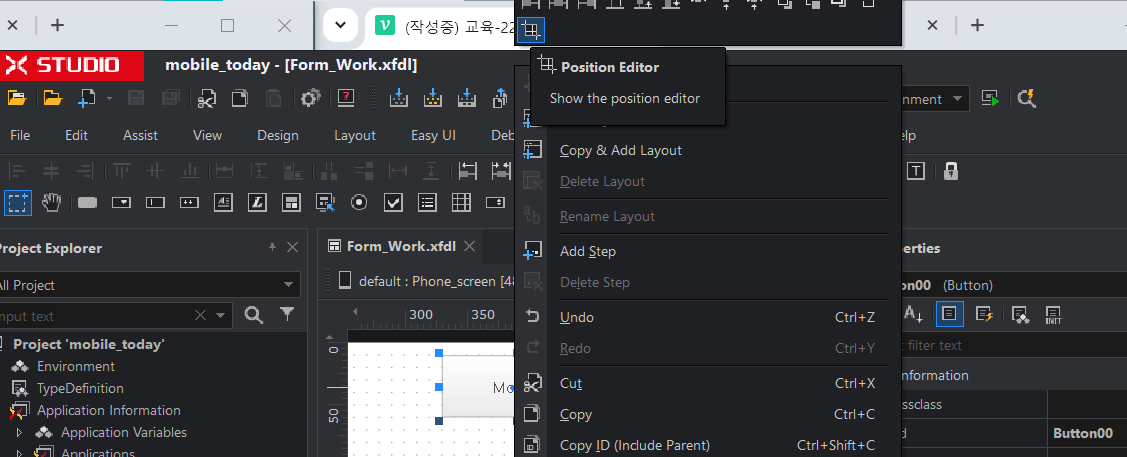The width and height of the screenshot is (1127, 457).
Task: Show the event list in Properties
Action: pos(984,314)
